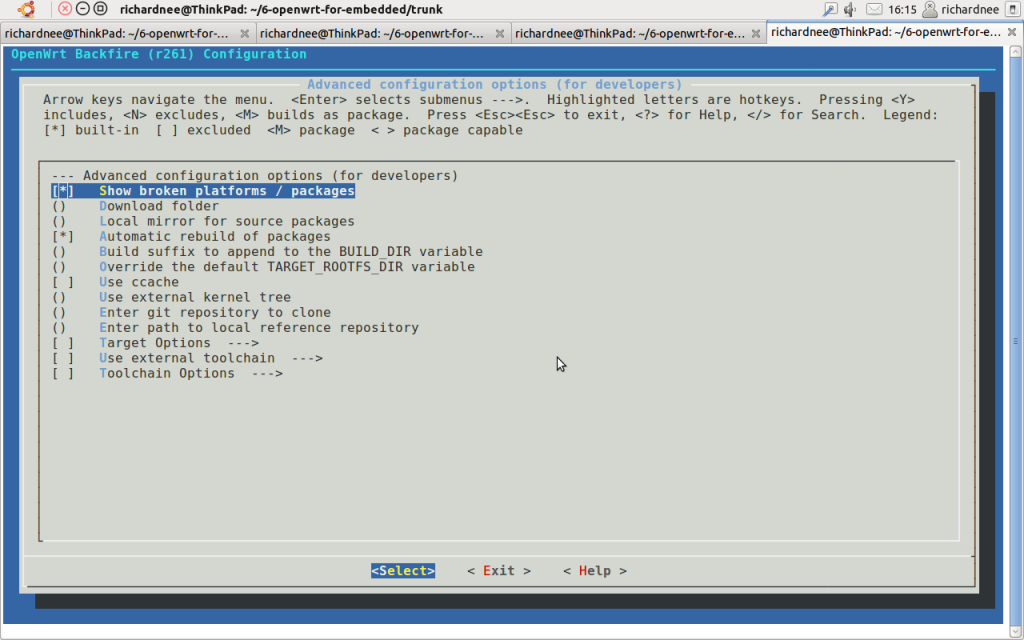Switch to the third terminal tab

pos(639,33)
